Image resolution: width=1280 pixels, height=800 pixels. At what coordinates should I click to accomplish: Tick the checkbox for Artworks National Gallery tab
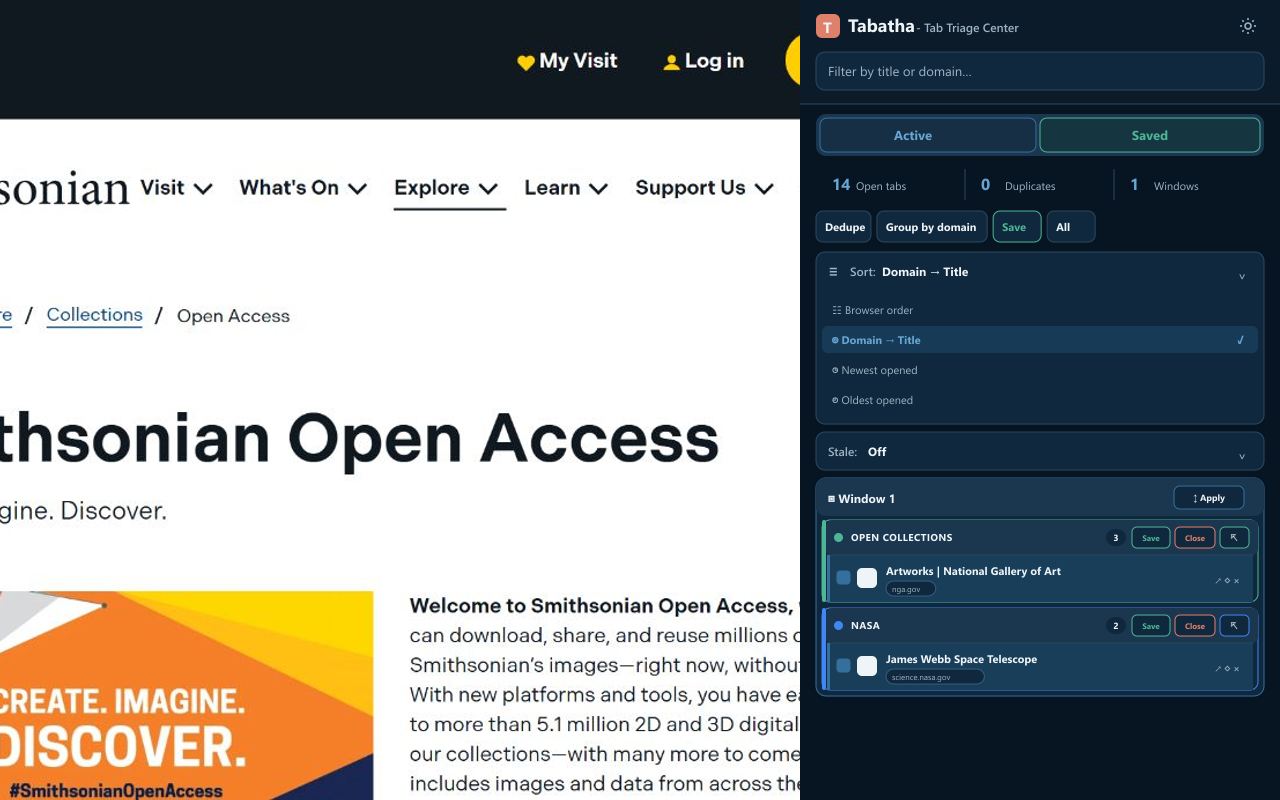844,578
